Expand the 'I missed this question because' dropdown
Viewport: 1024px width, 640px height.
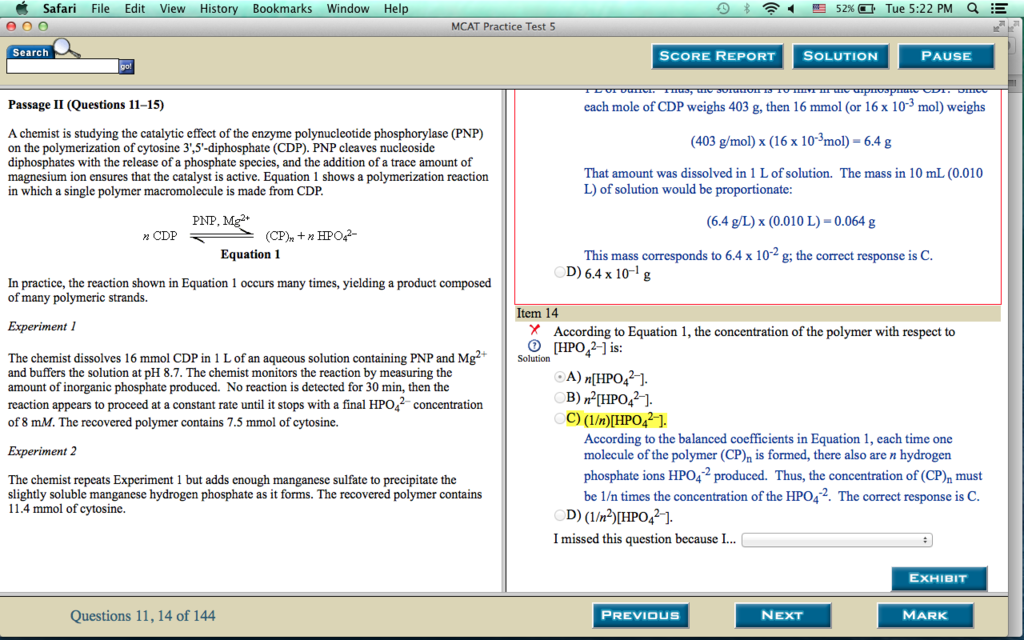click(x=836, y=540)
